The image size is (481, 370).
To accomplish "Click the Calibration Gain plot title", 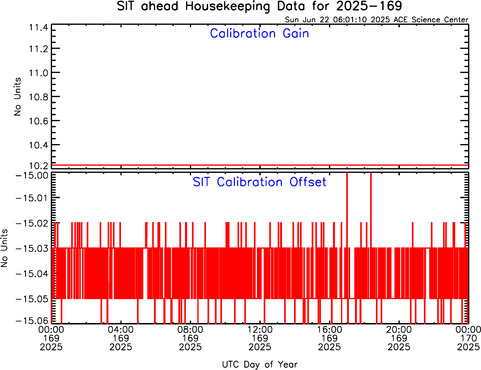I will click(x=259, y=34).
